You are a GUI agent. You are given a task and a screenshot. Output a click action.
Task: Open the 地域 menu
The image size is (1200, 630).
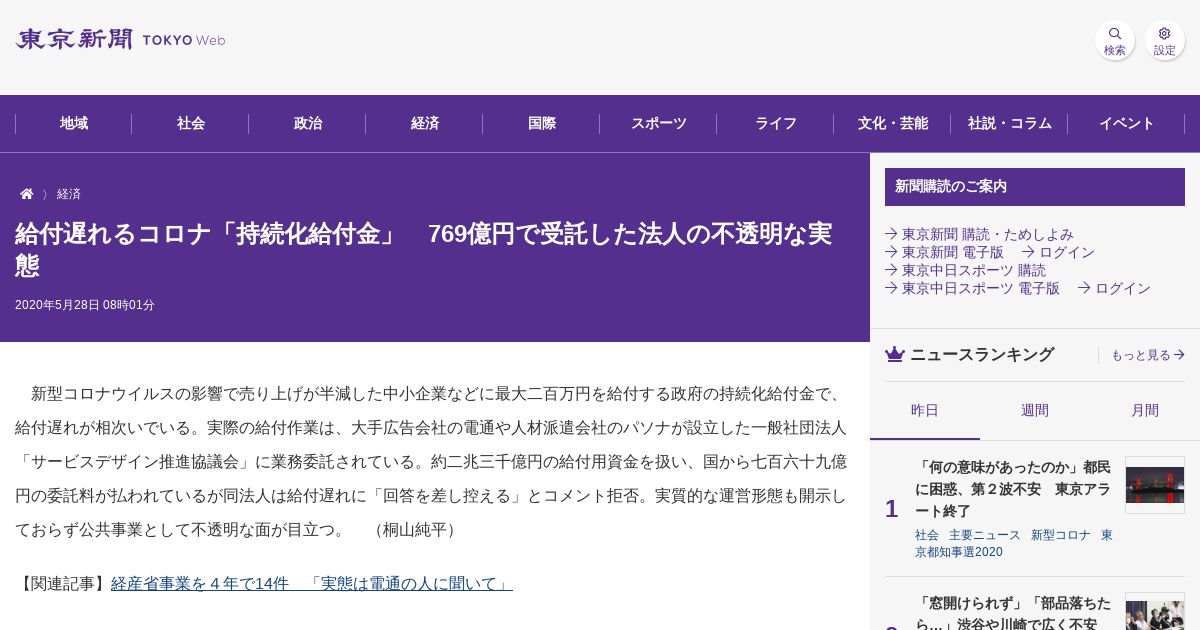(x=74, y=123)
